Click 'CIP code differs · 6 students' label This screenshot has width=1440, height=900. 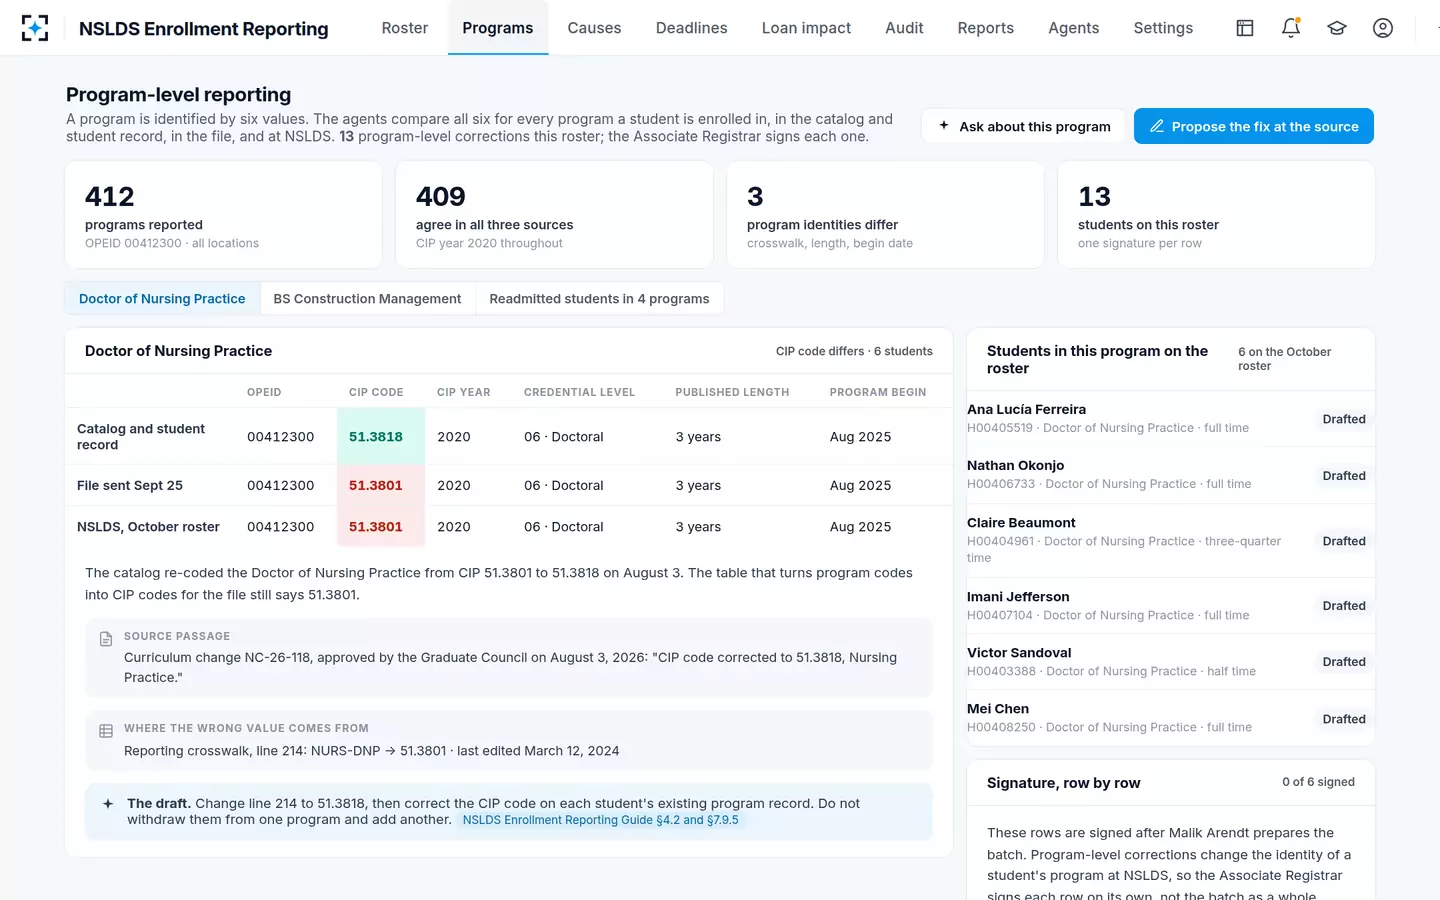(854, 351)
